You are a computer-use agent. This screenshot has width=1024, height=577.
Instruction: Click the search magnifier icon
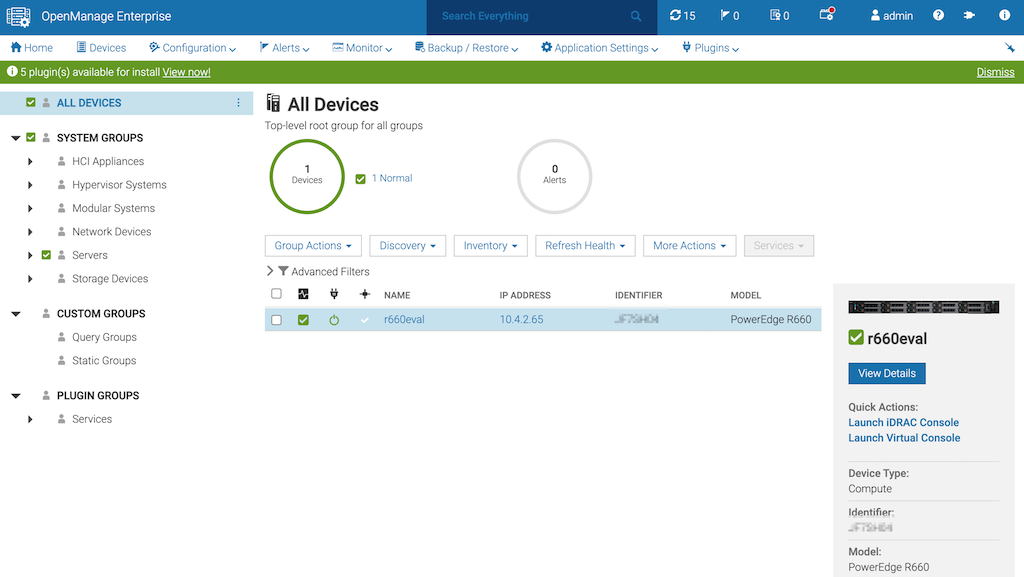pyautogui.click(x=635, y=16)
